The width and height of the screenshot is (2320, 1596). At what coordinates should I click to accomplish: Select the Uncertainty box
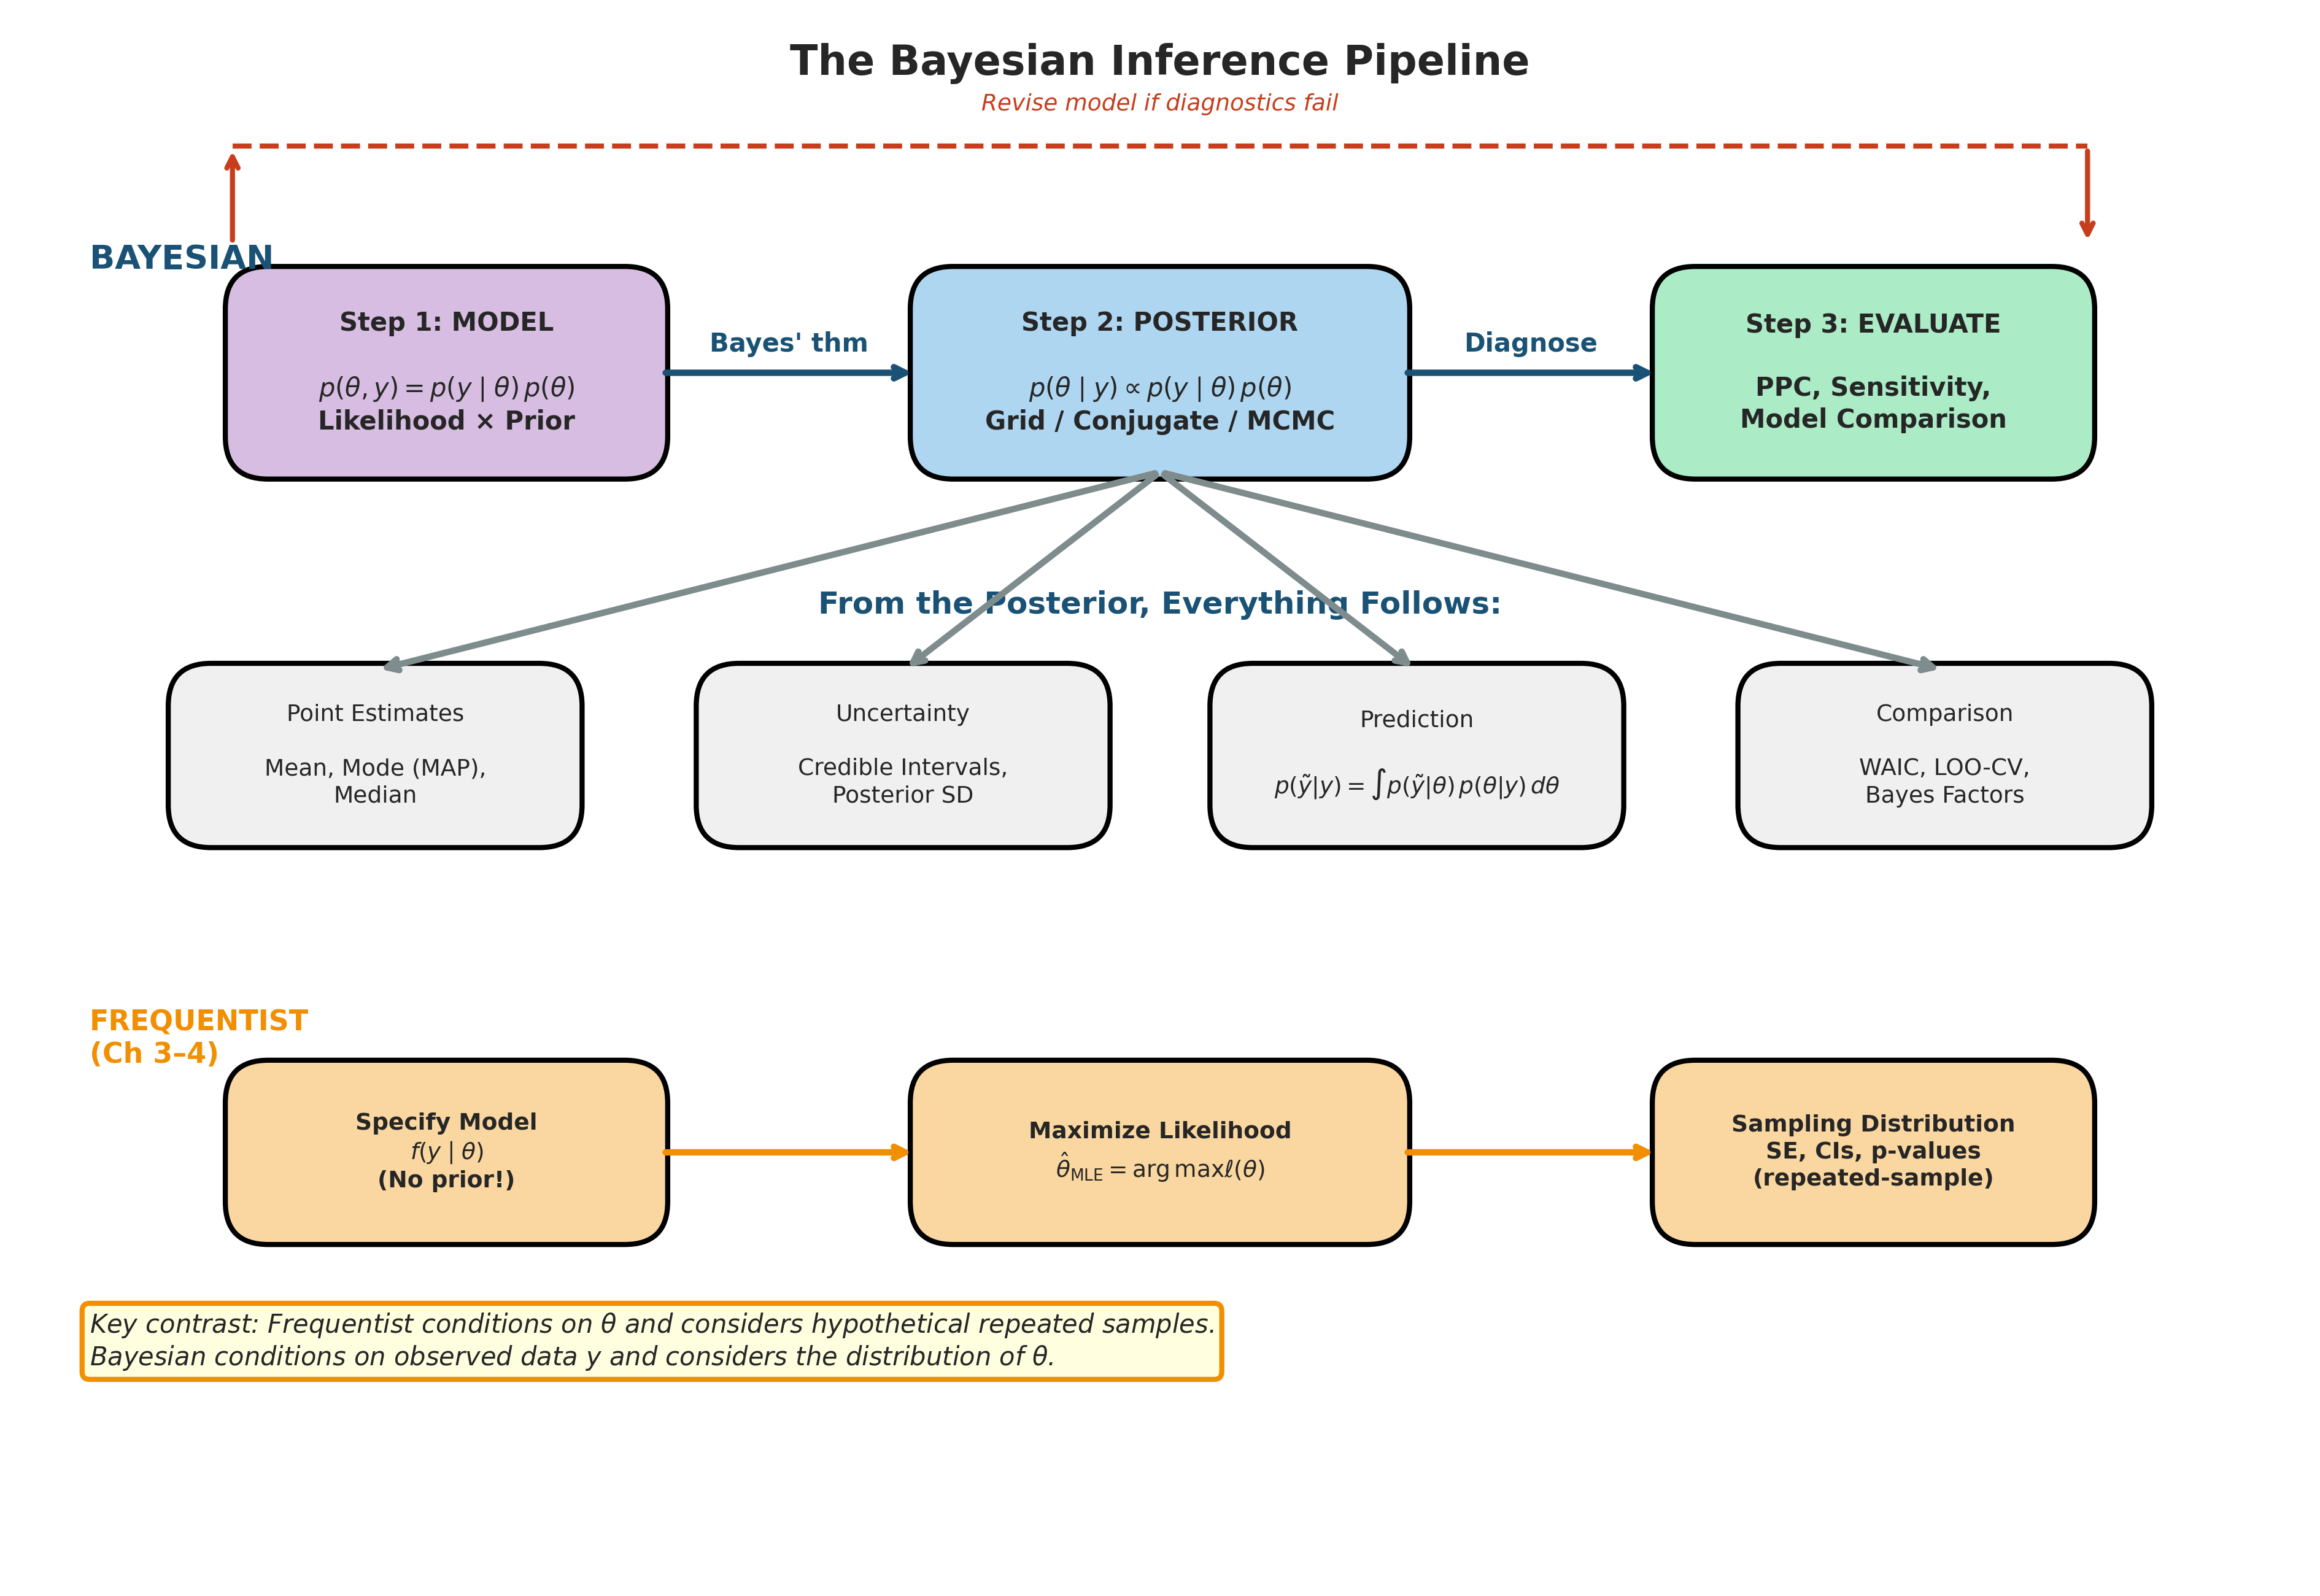(x=902, y=755)
